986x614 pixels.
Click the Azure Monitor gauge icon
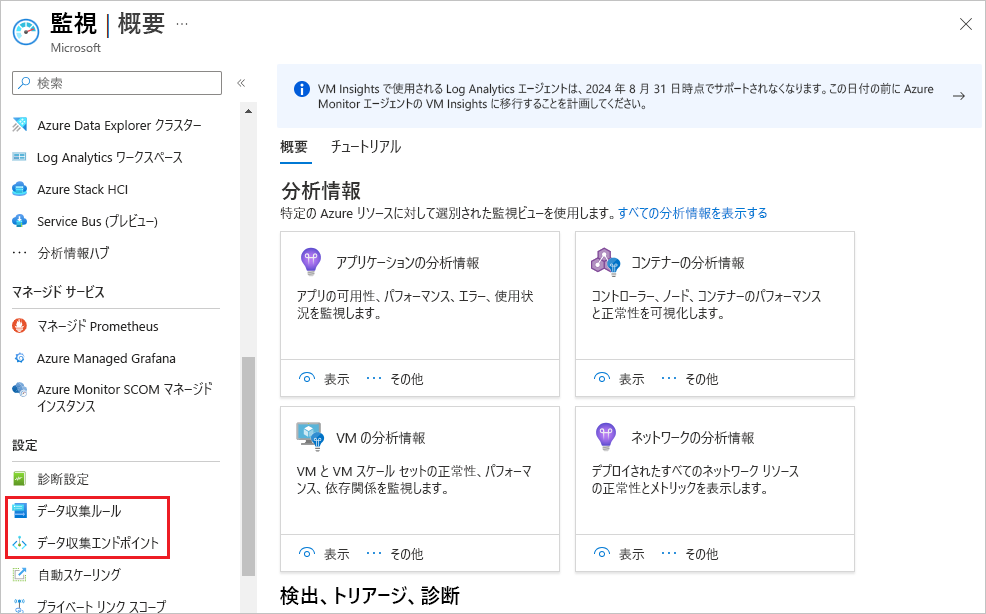click(26, 31)
